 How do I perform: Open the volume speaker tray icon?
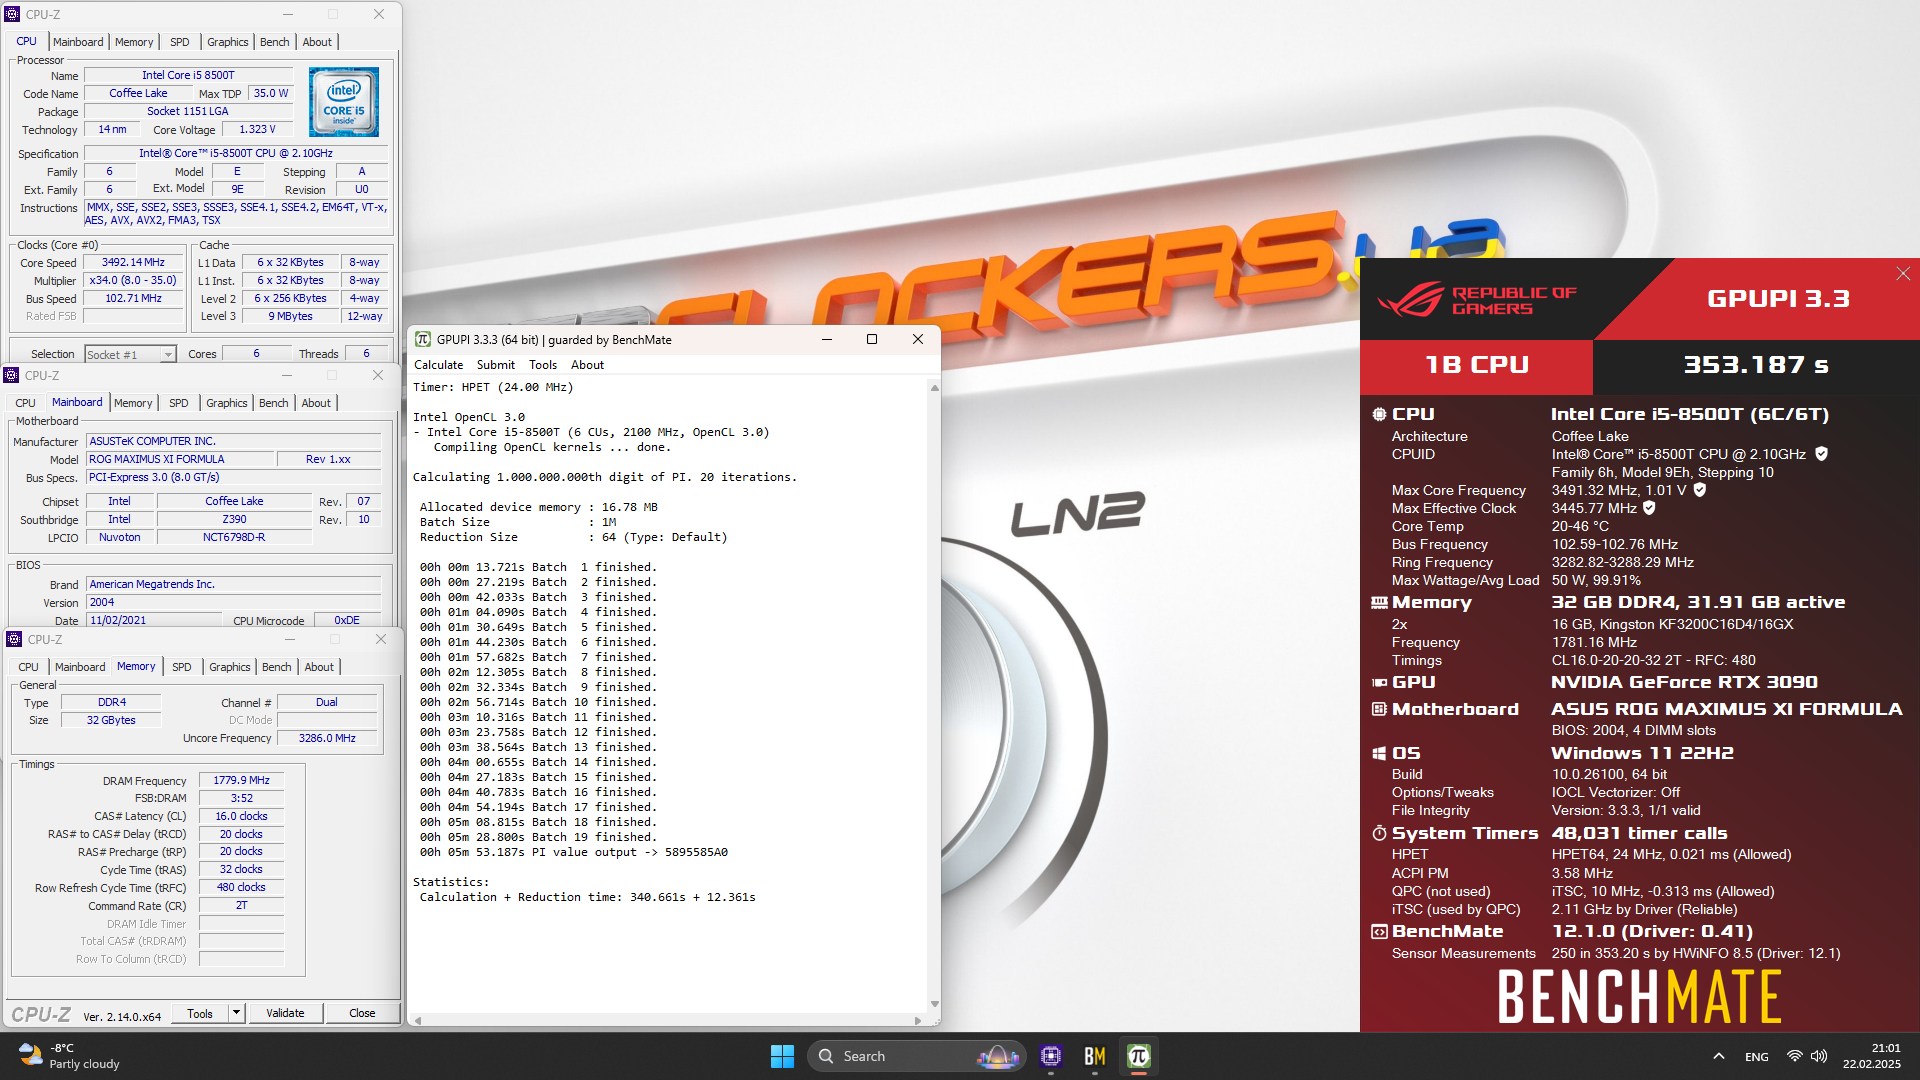point(1819,1056)
